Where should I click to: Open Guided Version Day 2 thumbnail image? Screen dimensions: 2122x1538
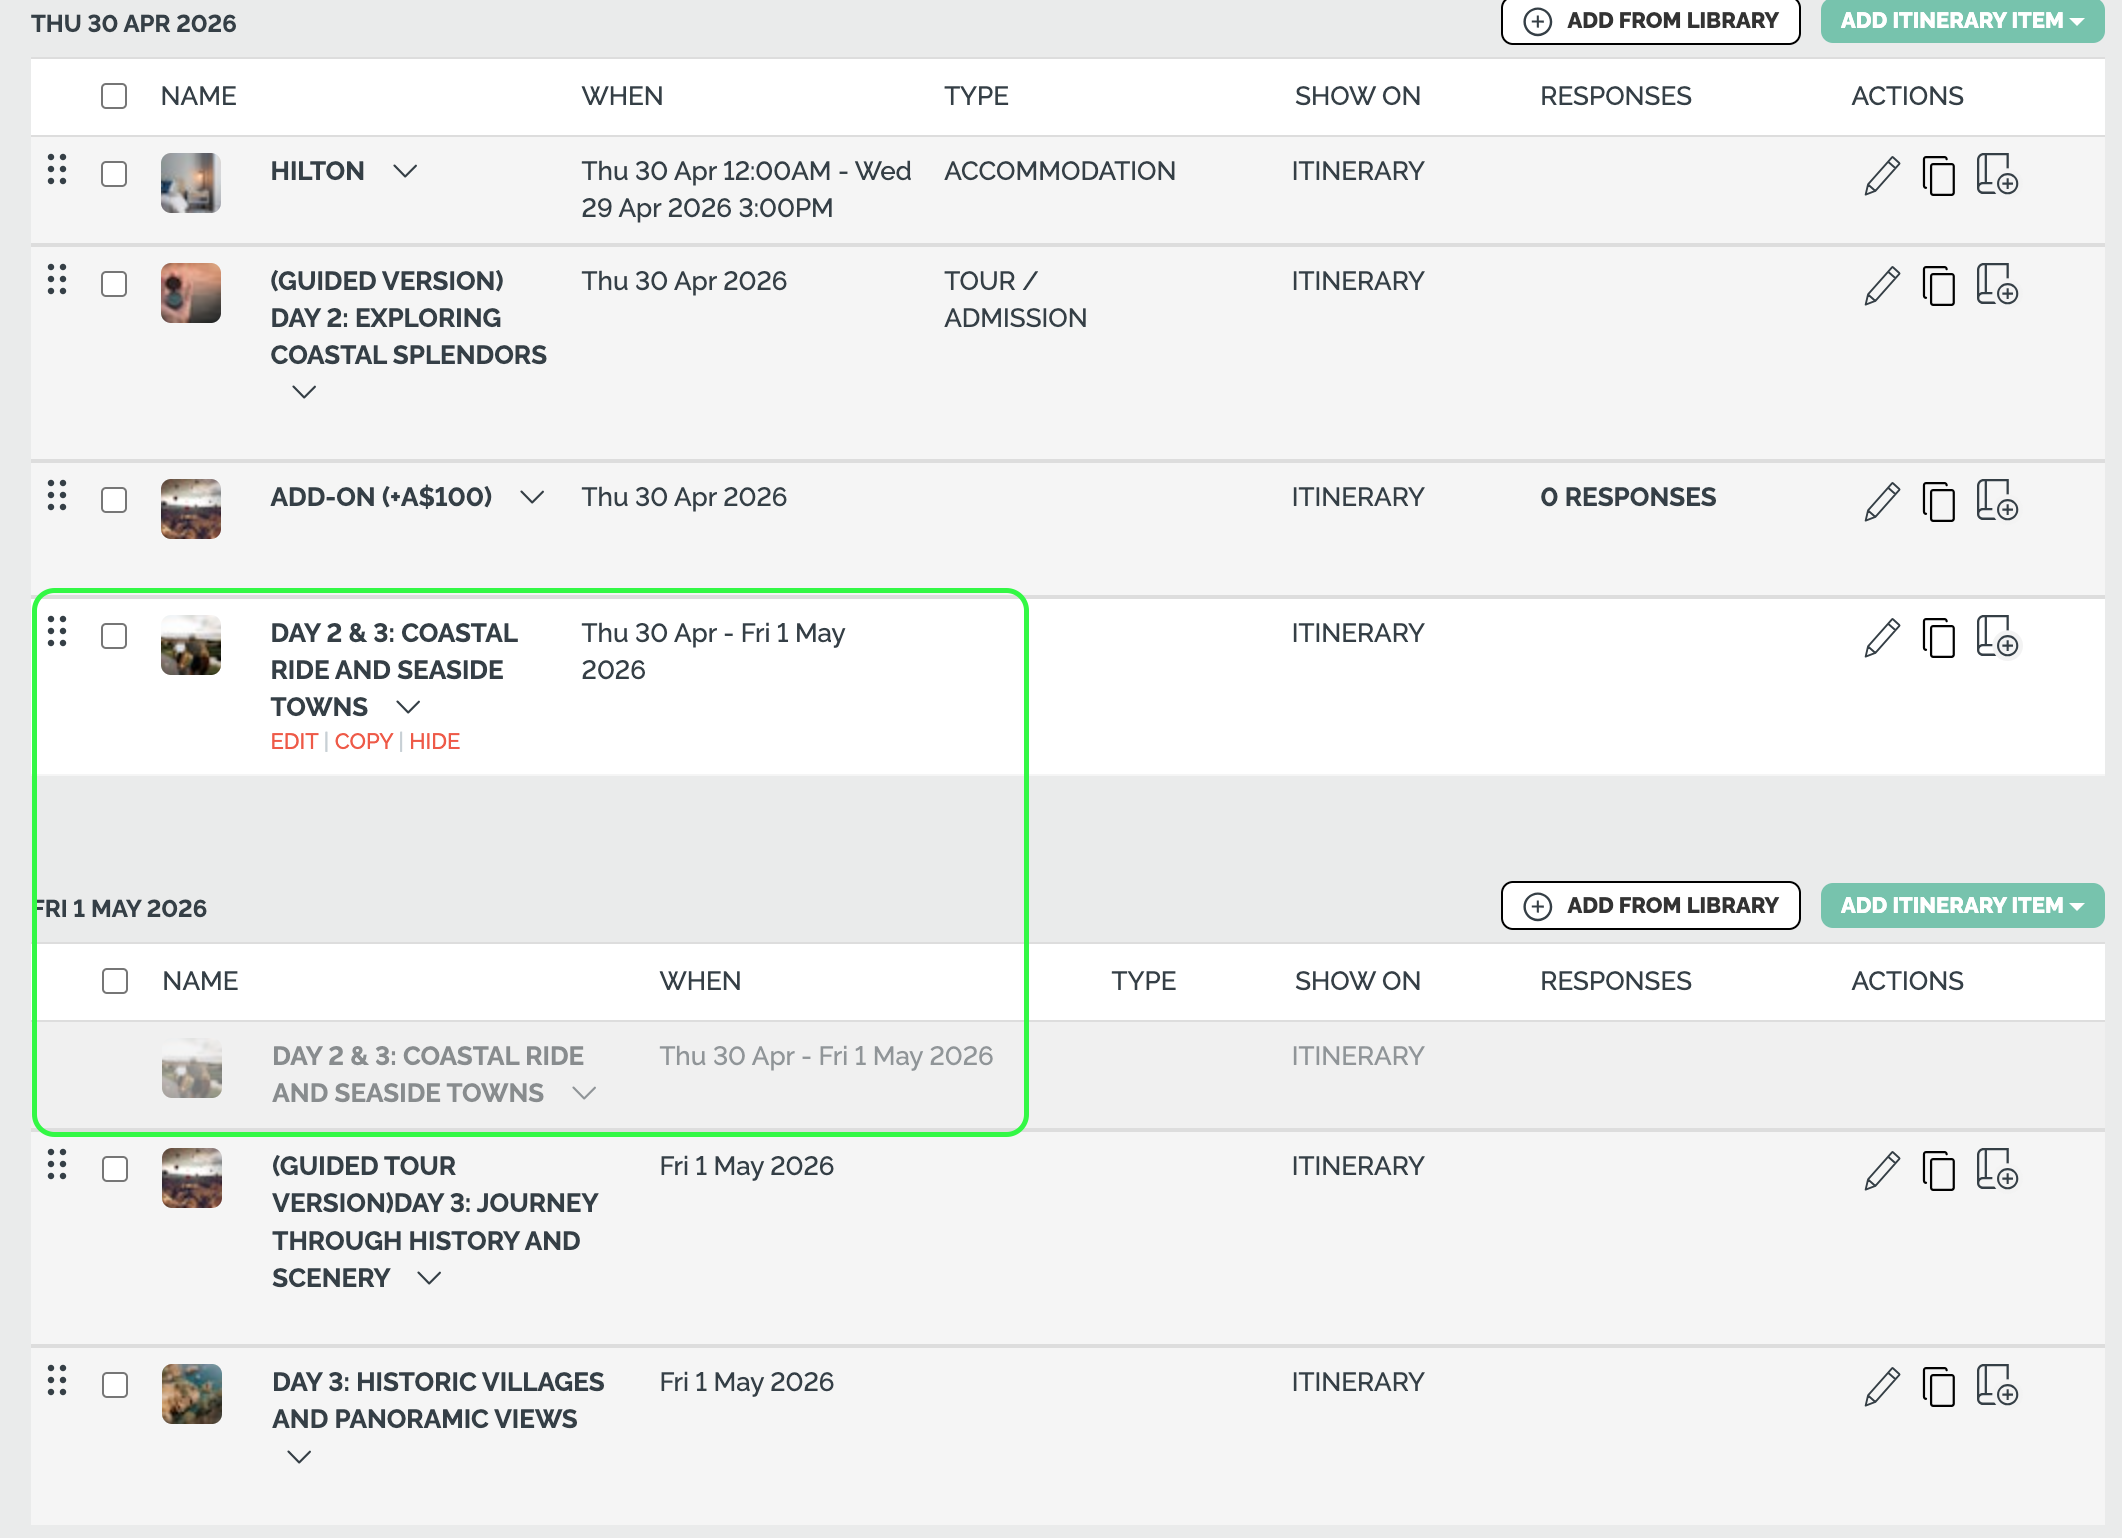pyautogui.click(x=191, y=293)
